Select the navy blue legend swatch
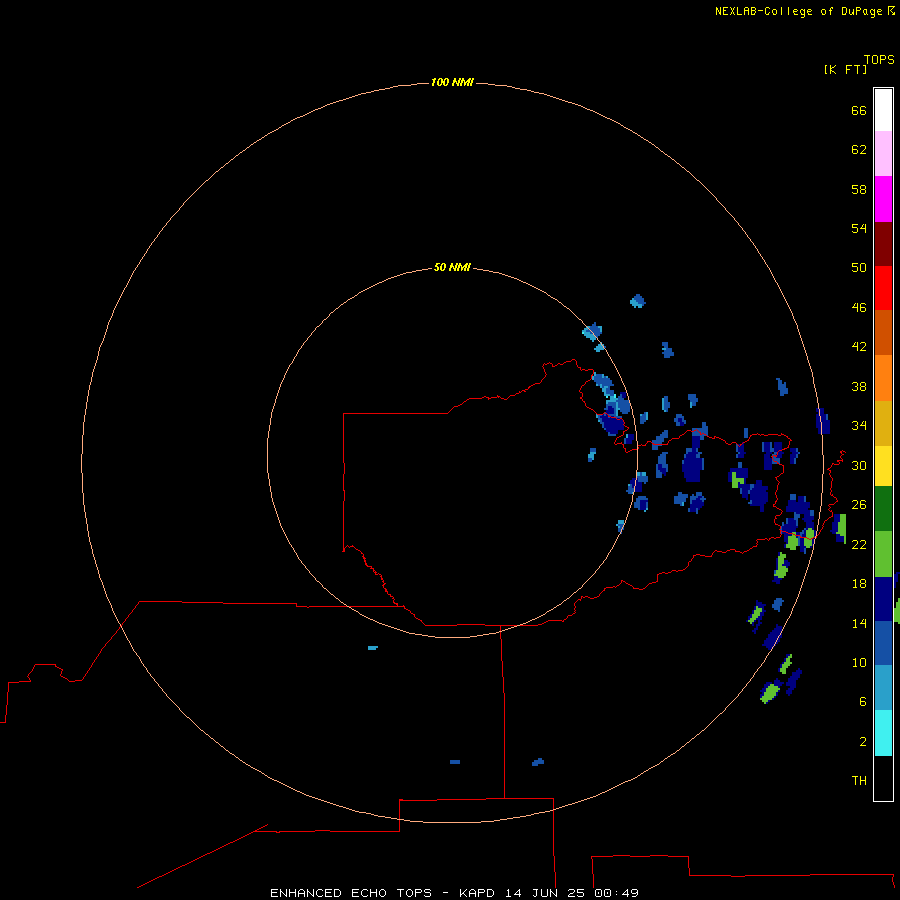Viewport: 900px width, 900px height. pyautogui.click(x=883, y=599)
